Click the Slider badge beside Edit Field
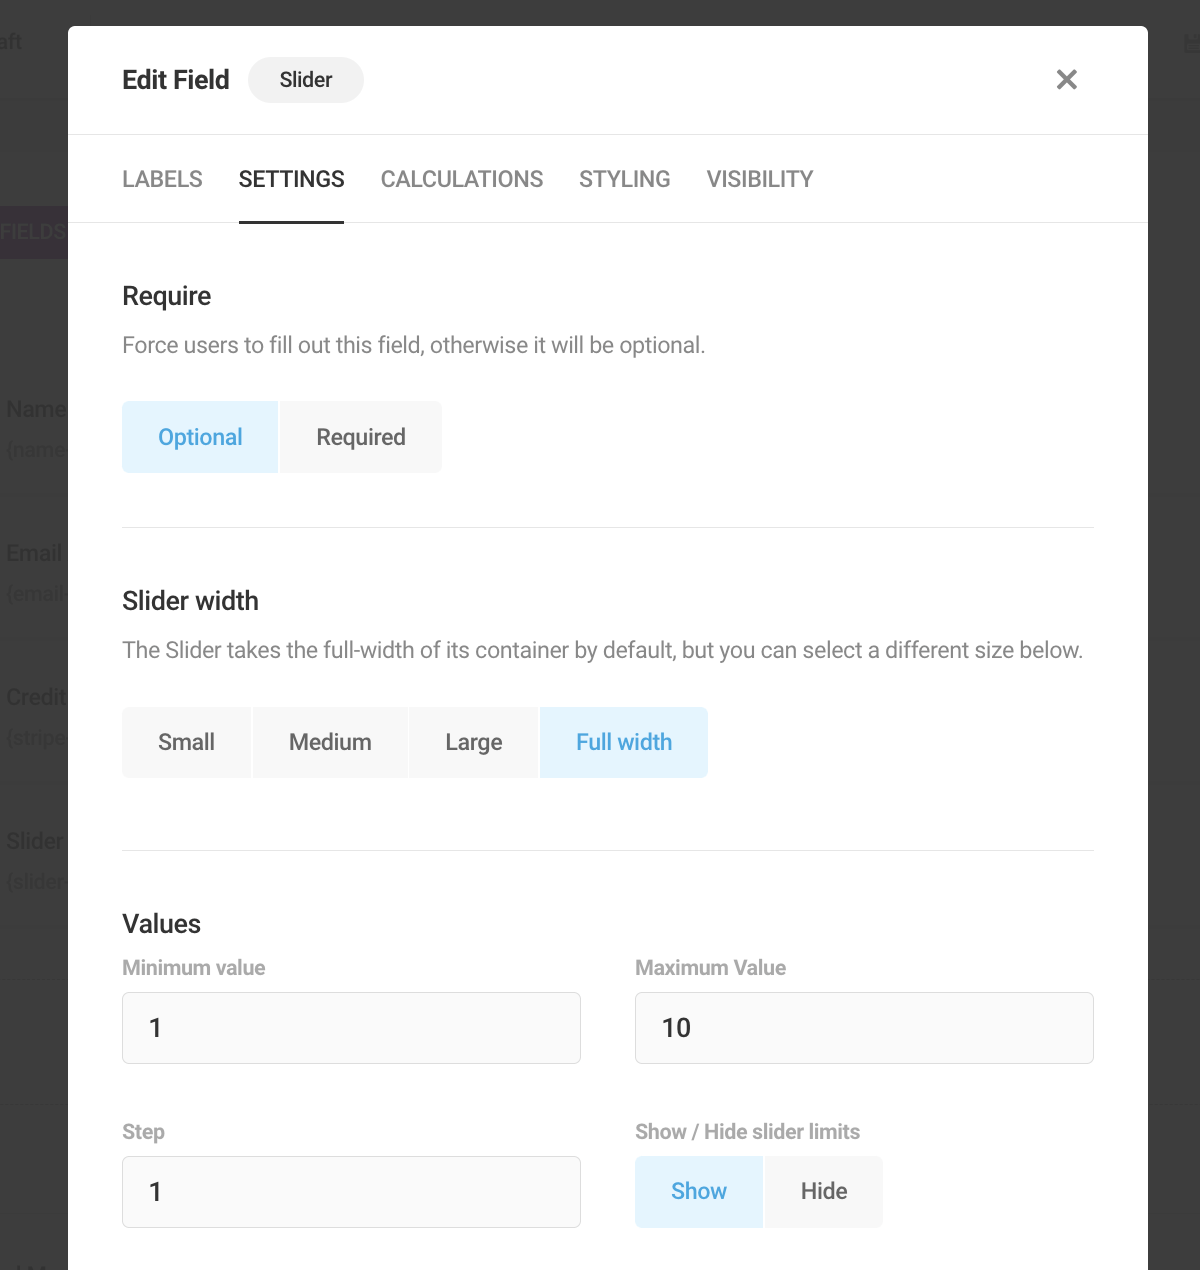This screenshot has height=1270, width=1200. click(x=306, y=80)
